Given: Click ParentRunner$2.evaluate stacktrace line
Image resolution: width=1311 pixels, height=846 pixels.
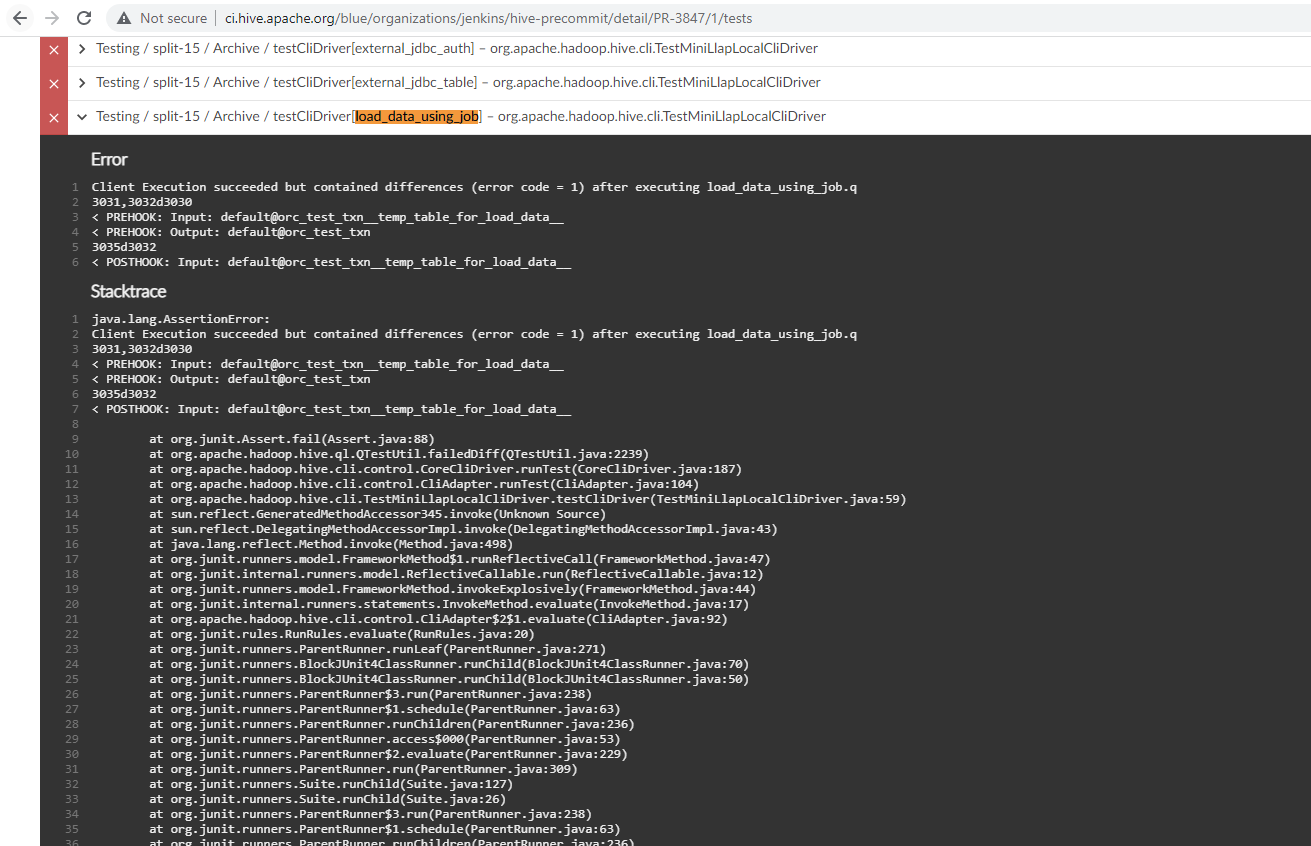Looking at the screenshot, I should 388,754.
